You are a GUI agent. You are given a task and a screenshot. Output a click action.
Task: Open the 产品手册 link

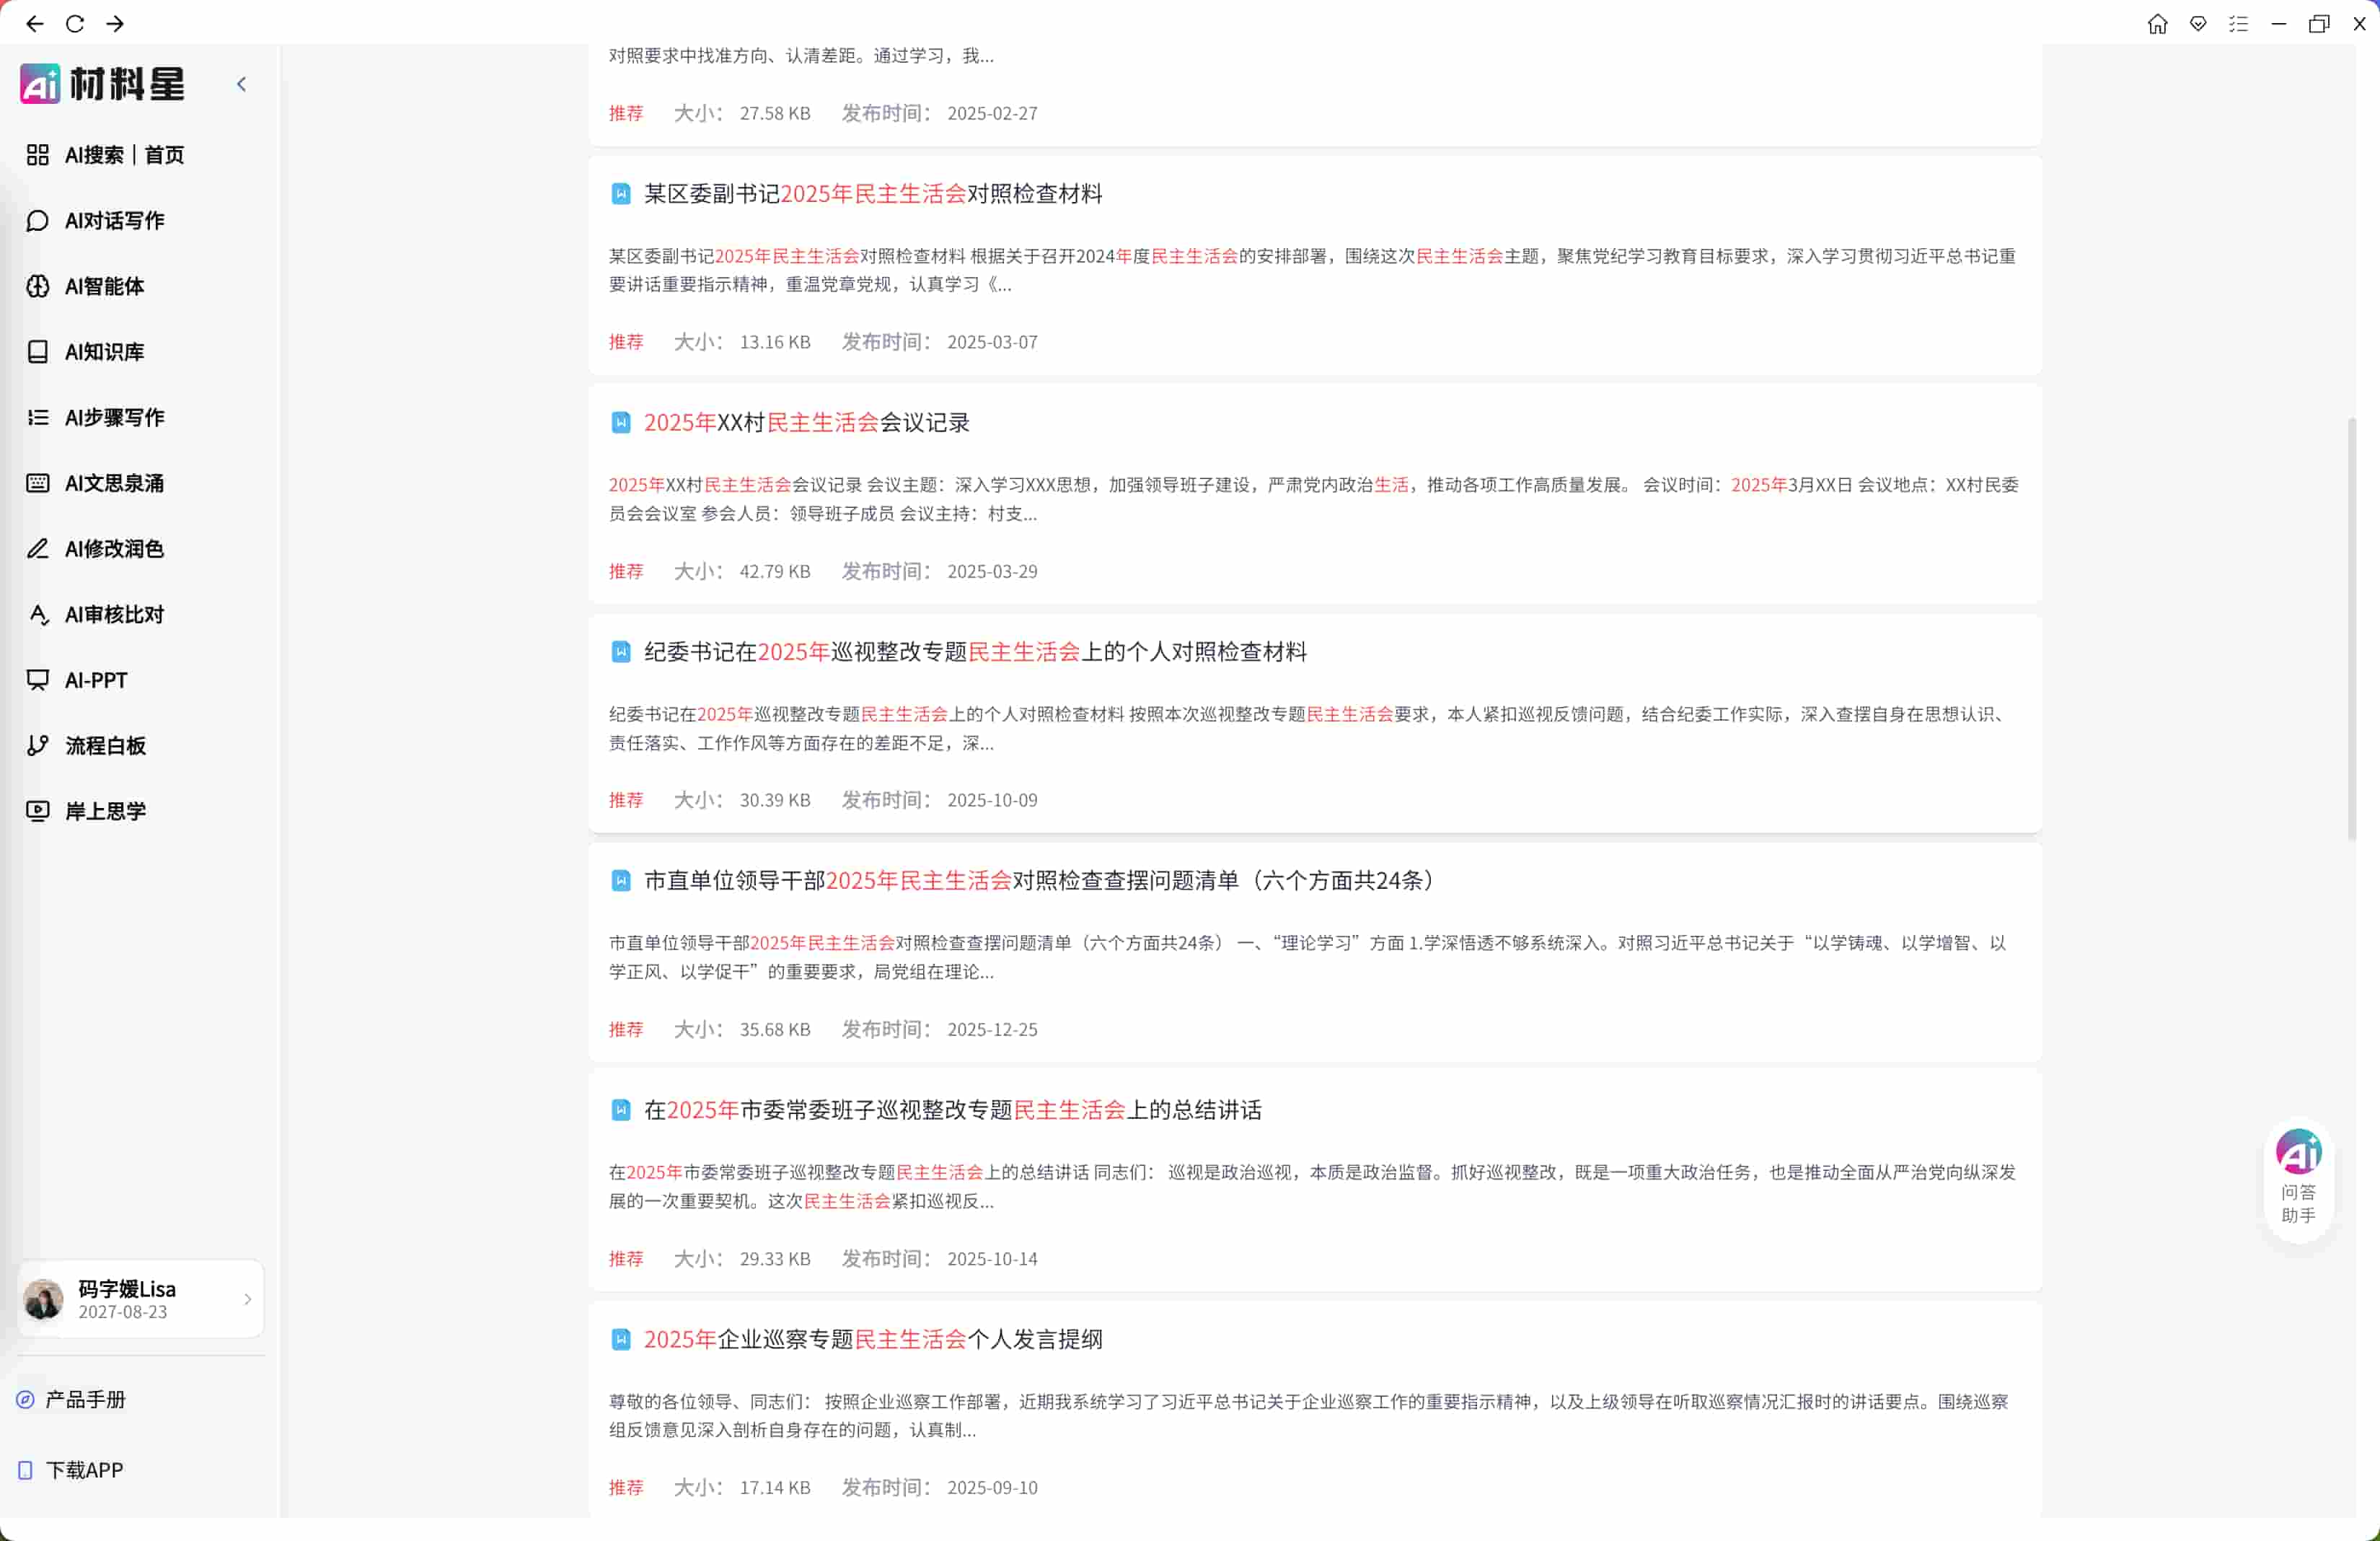coord(85,1399)
